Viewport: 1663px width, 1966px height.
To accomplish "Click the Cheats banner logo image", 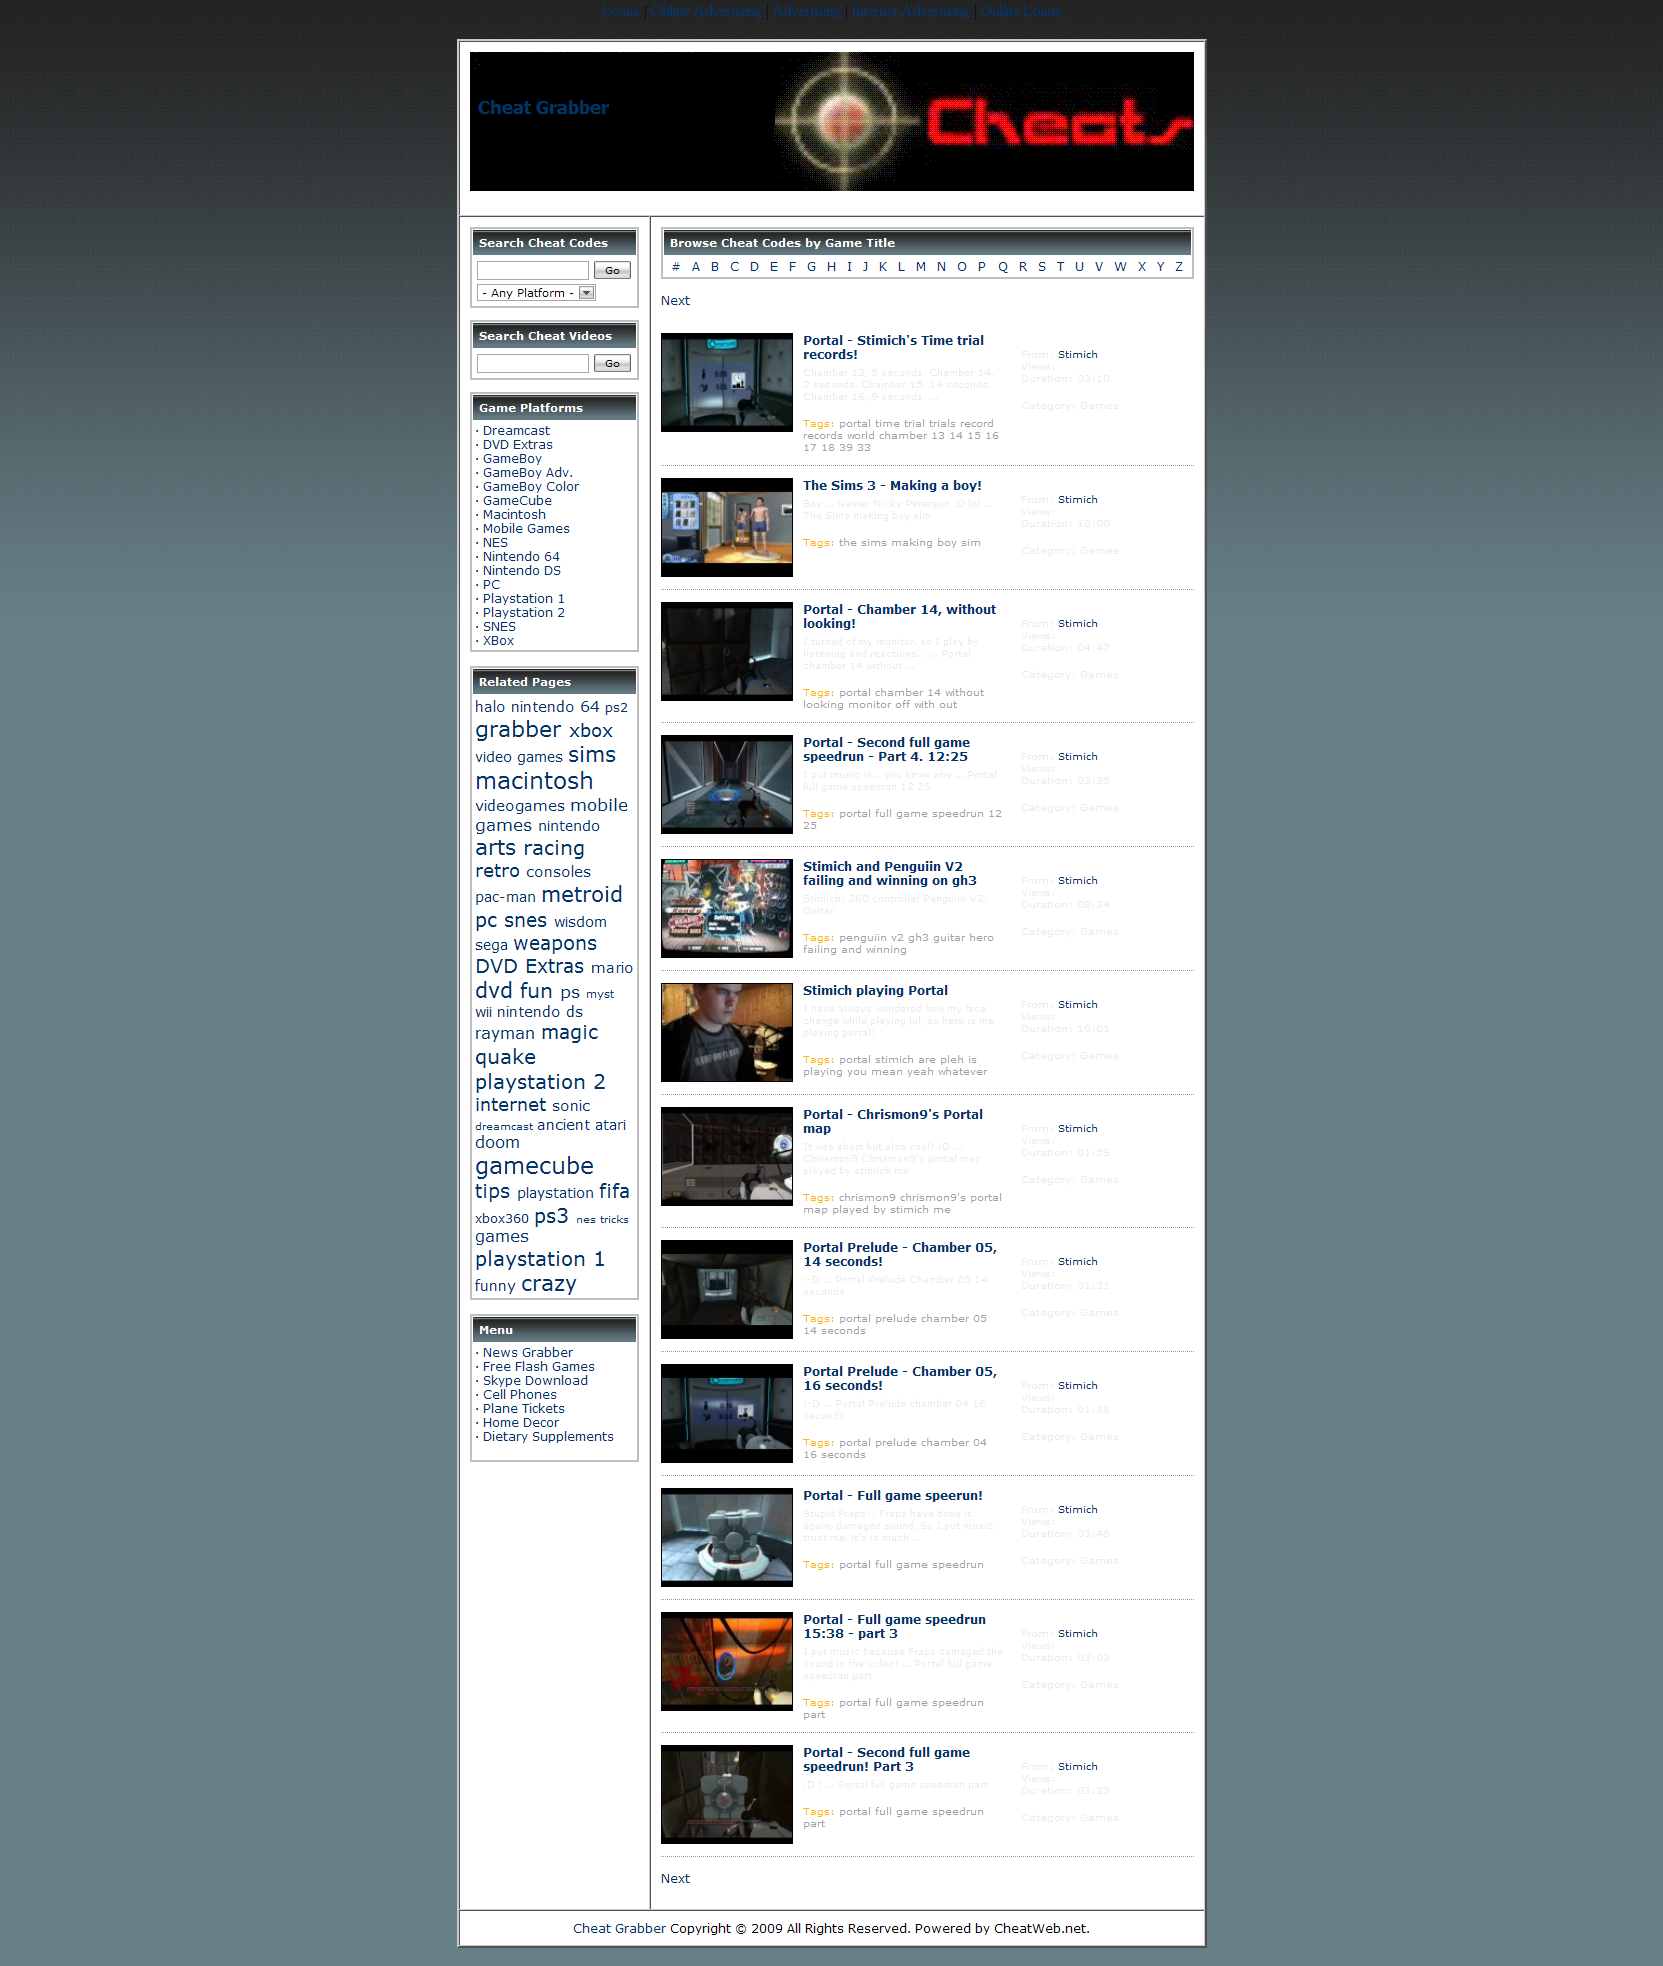I will click(x=983, y=121).
